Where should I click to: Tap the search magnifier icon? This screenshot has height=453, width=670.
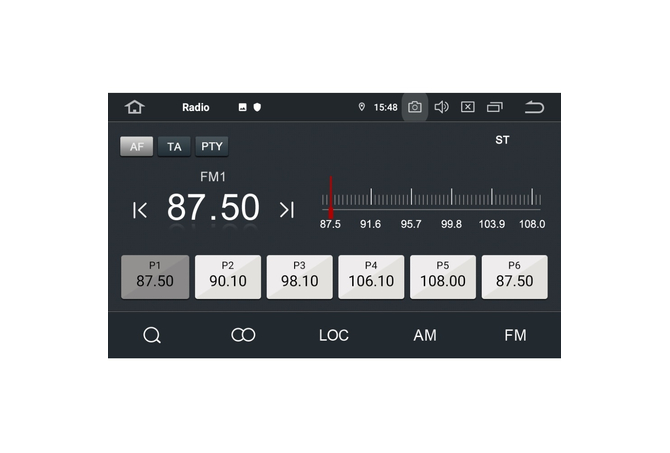pyautogui.click(x=152, y=335)
